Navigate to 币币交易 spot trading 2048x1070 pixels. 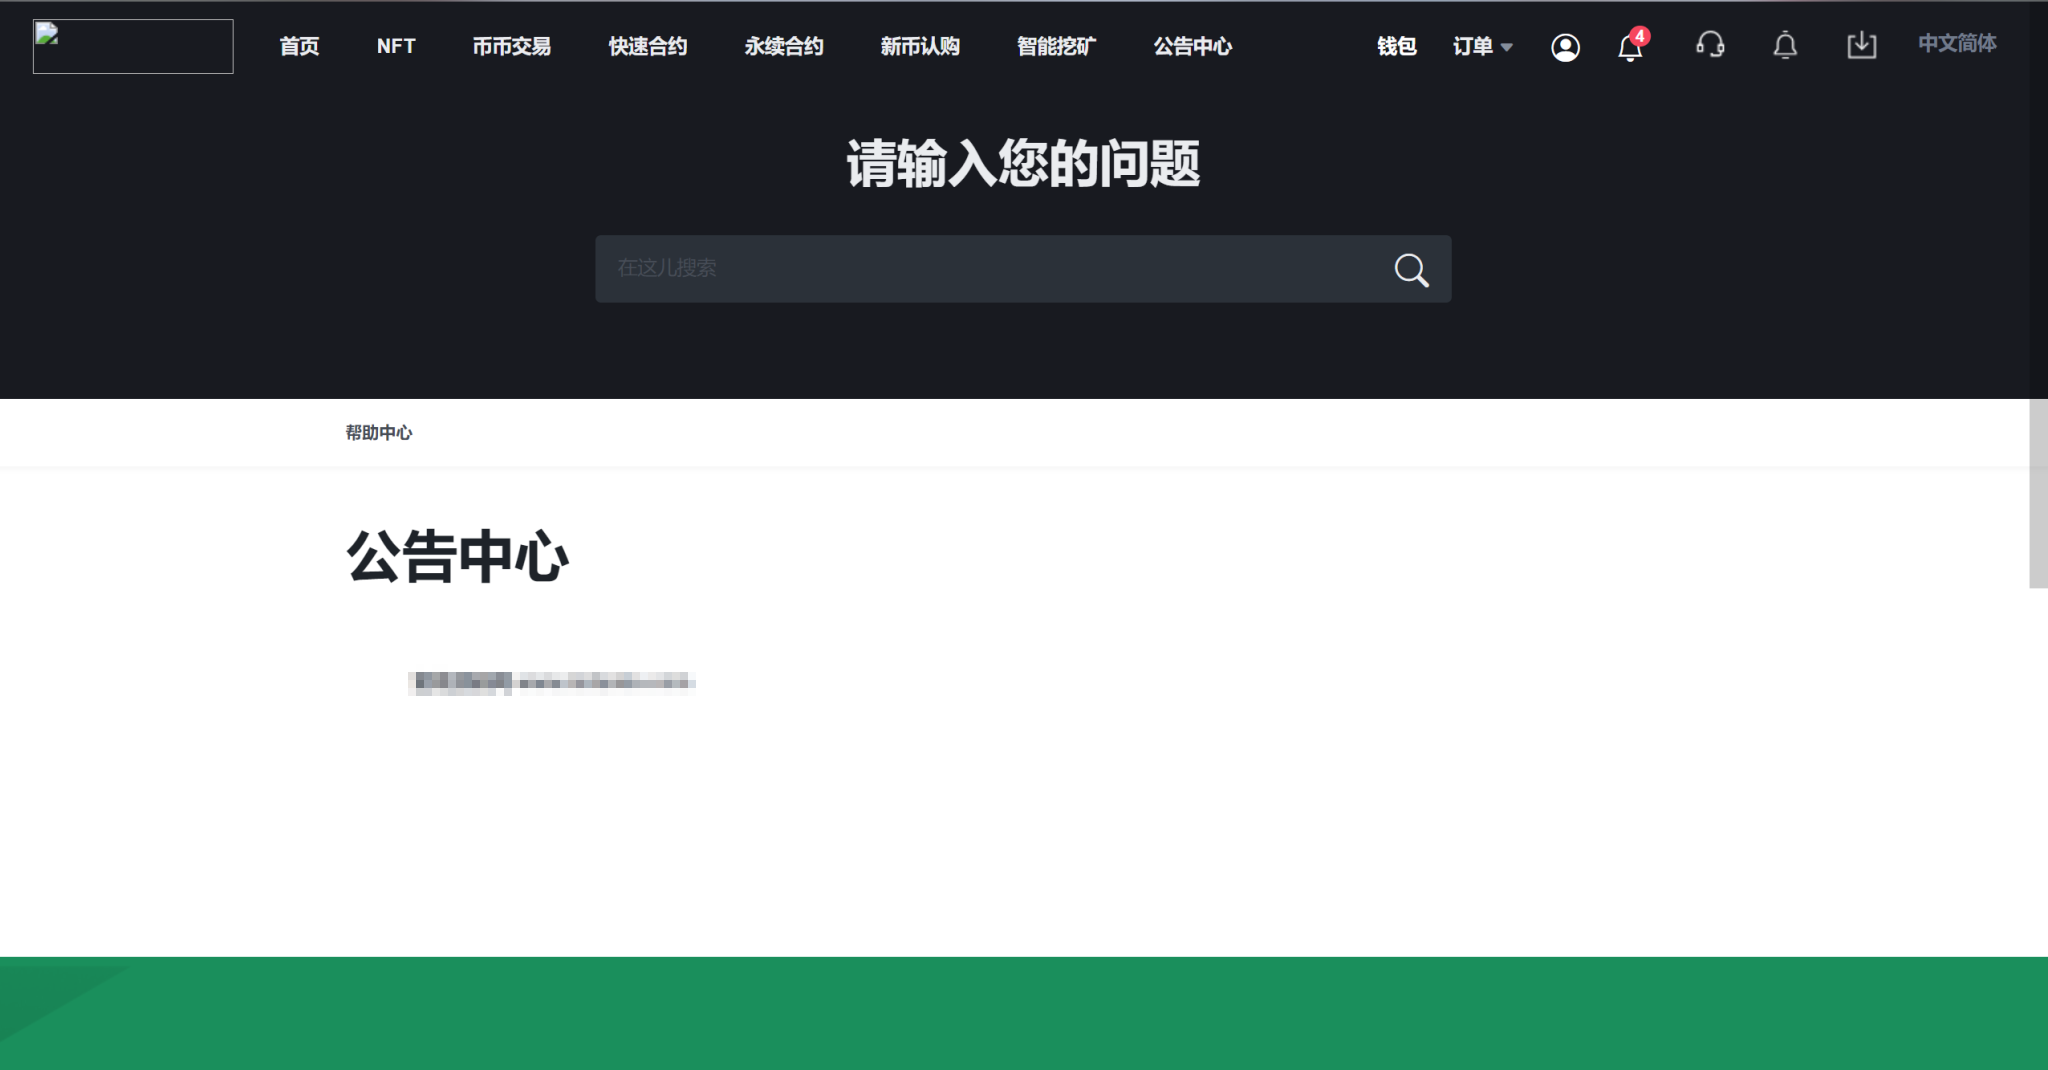click(511, 46)
